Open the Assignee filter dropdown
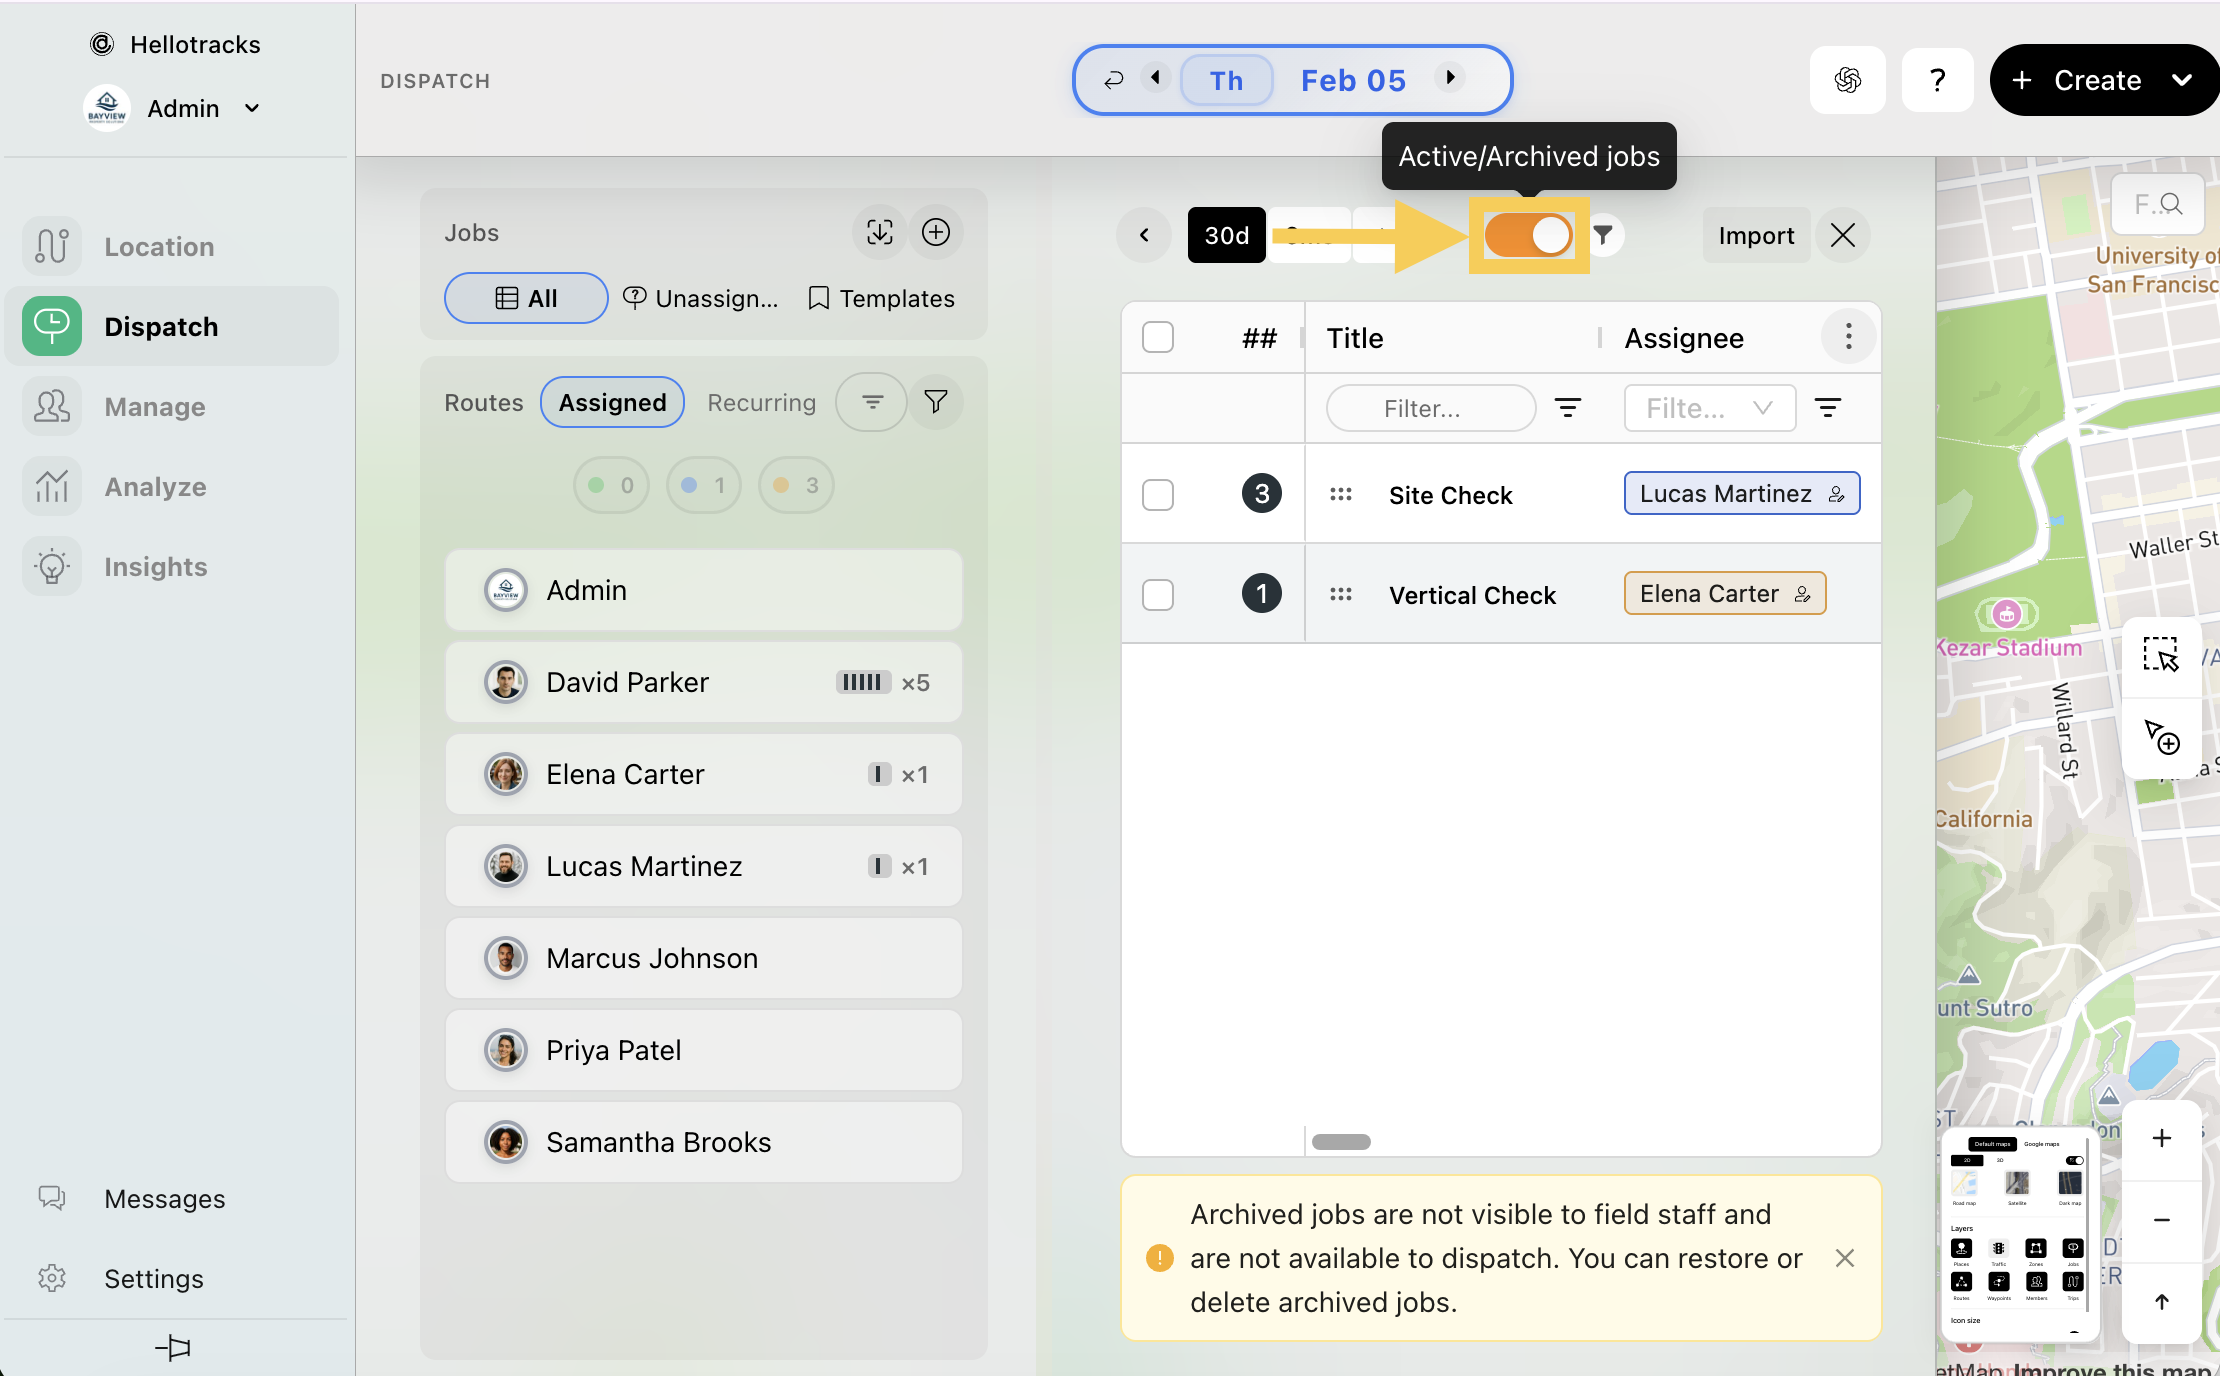This screenshot has height=1376, width=2220. (1709, 408)
